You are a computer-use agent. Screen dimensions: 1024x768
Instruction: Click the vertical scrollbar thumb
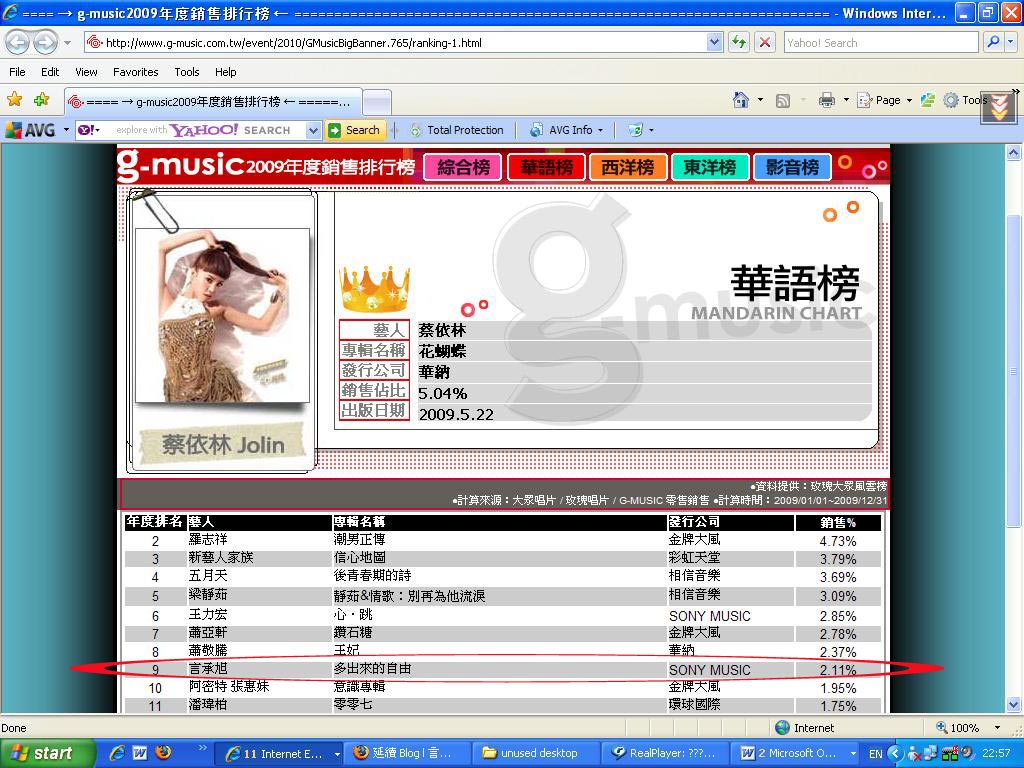tap(1013, 371)
